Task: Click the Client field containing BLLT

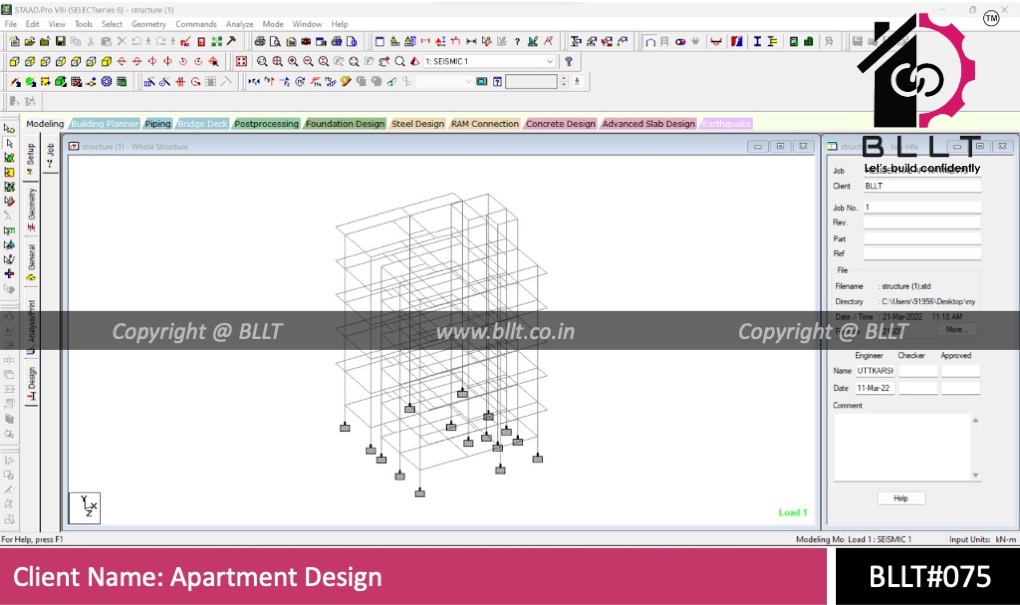Action: pyautogui.click(x=922, y=186)
